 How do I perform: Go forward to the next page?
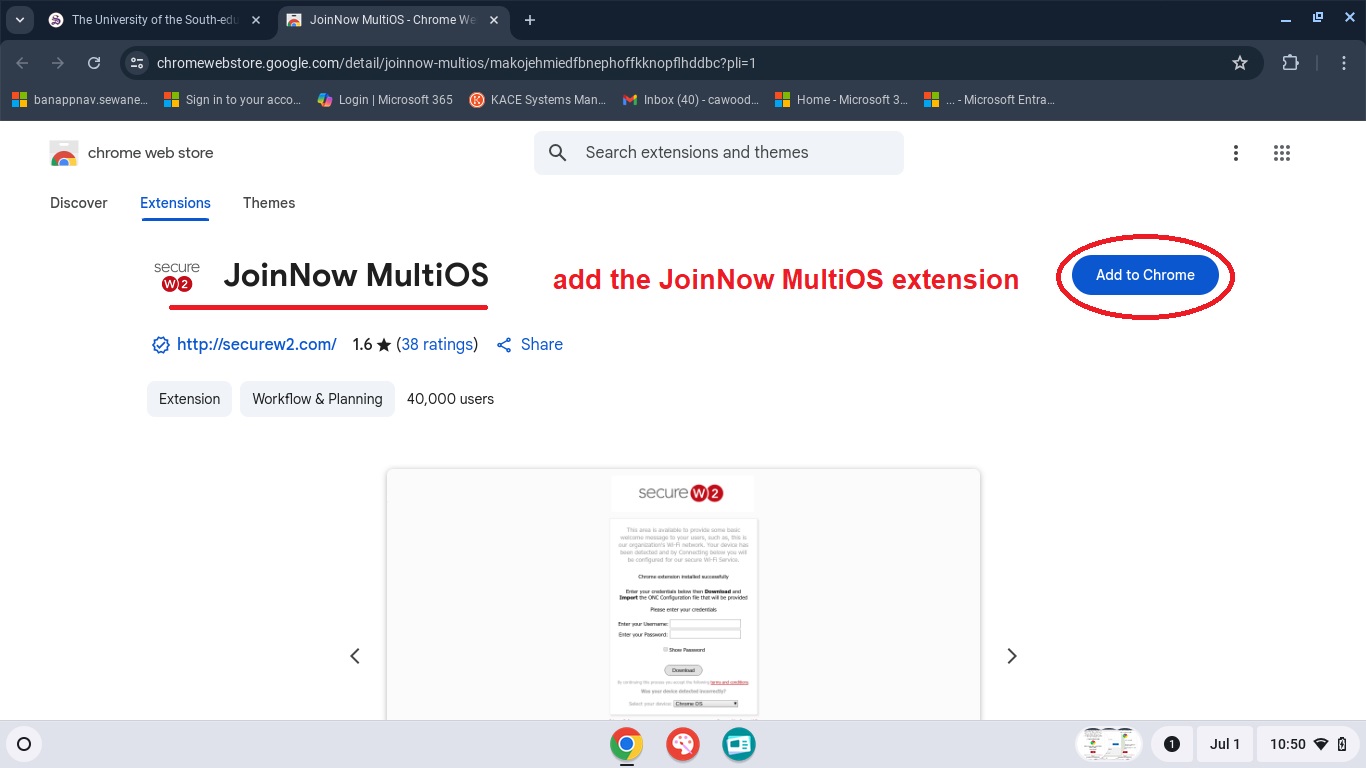tap(58, 63)
